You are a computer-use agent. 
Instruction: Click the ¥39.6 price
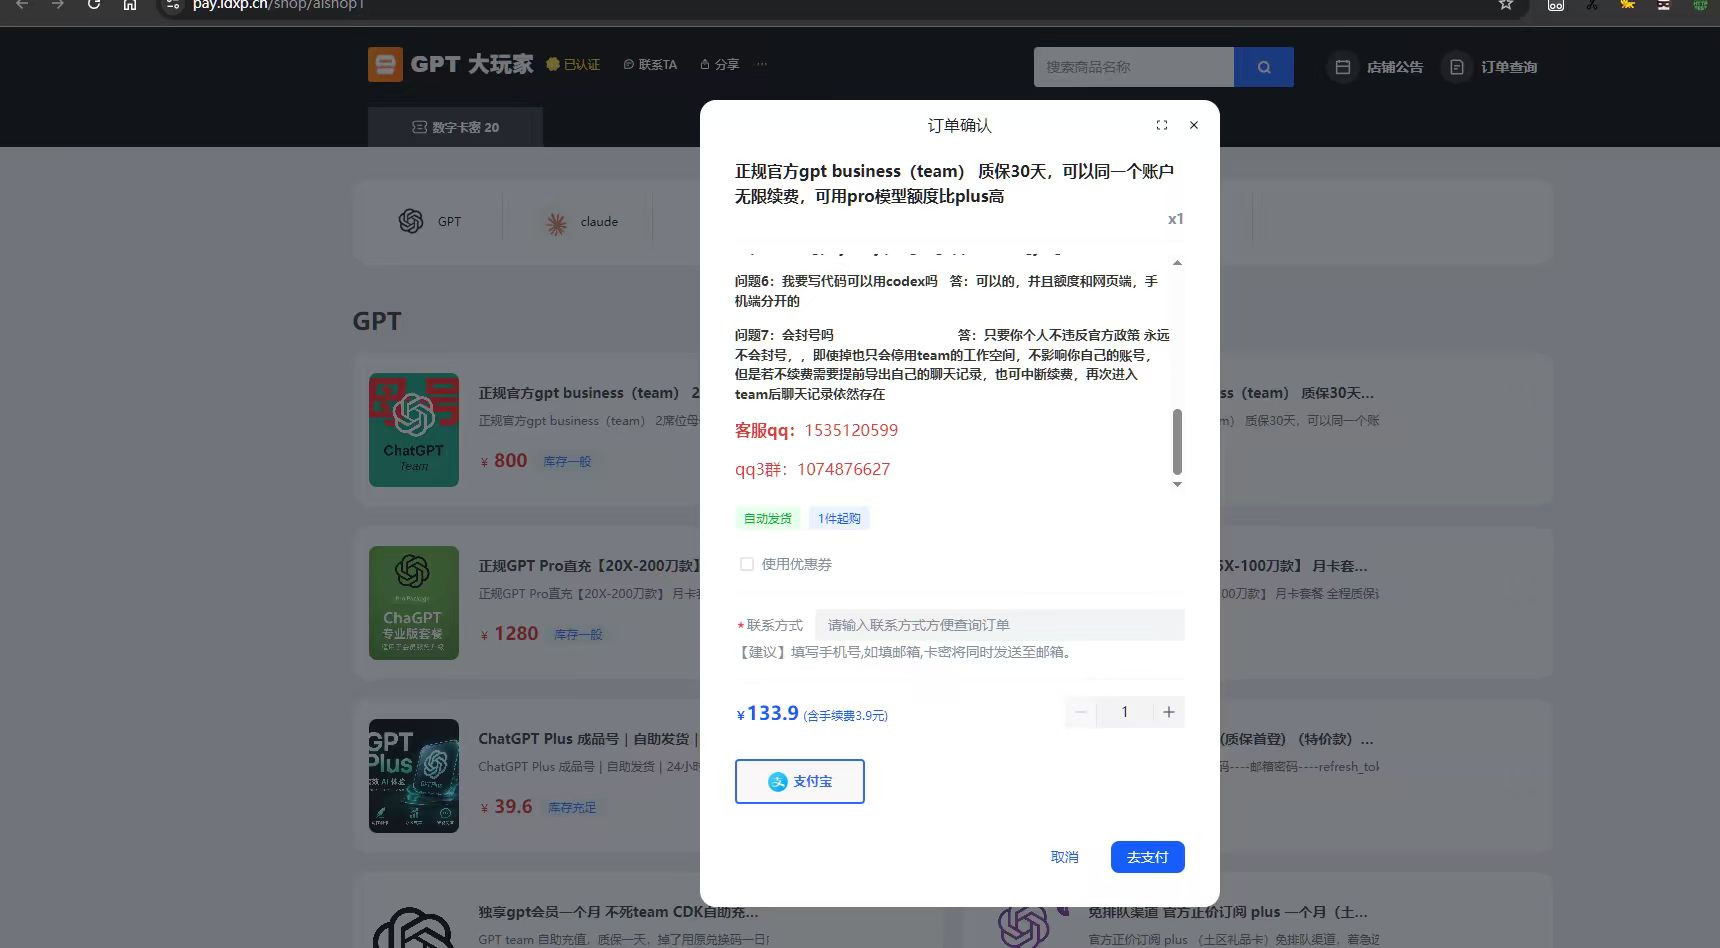507,807
